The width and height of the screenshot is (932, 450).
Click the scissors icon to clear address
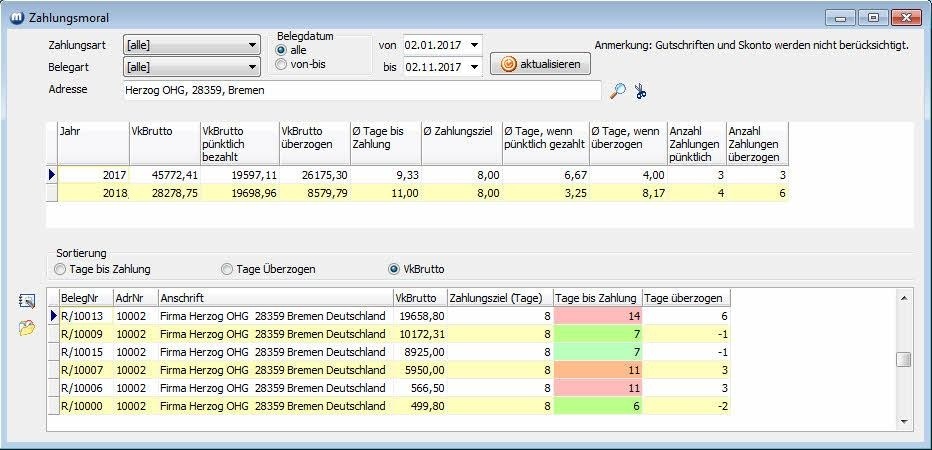641,91
